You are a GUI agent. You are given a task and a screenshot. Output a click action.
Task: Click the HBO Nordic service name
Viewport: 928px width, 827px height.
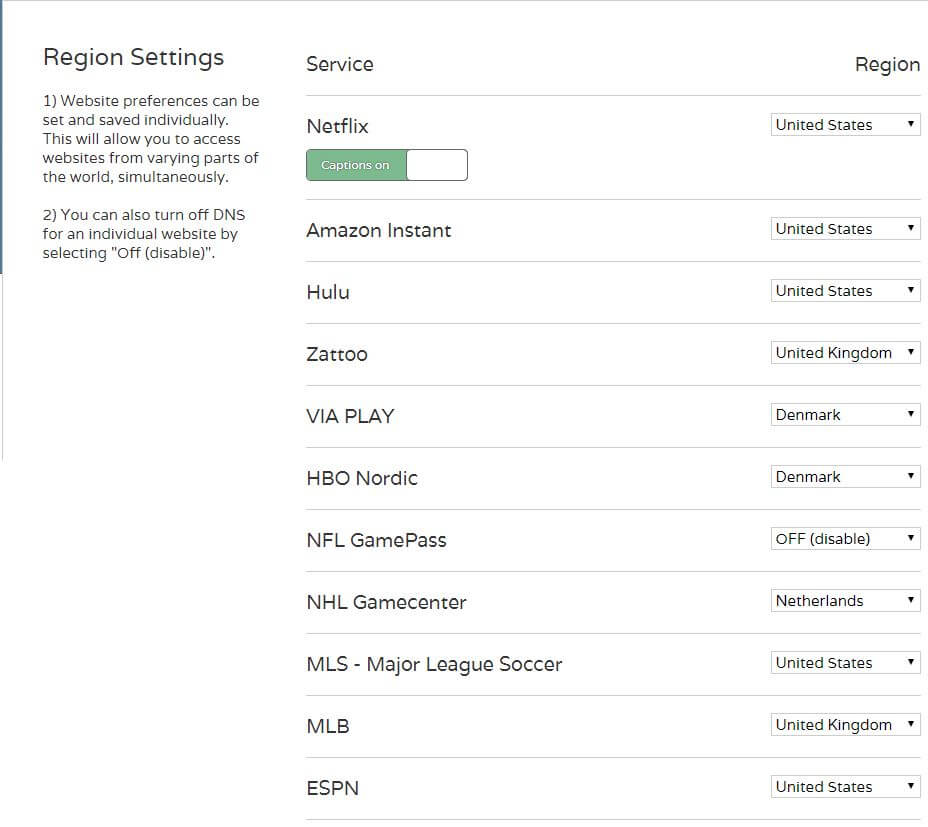pyautogui.click(x=362, y=478)
